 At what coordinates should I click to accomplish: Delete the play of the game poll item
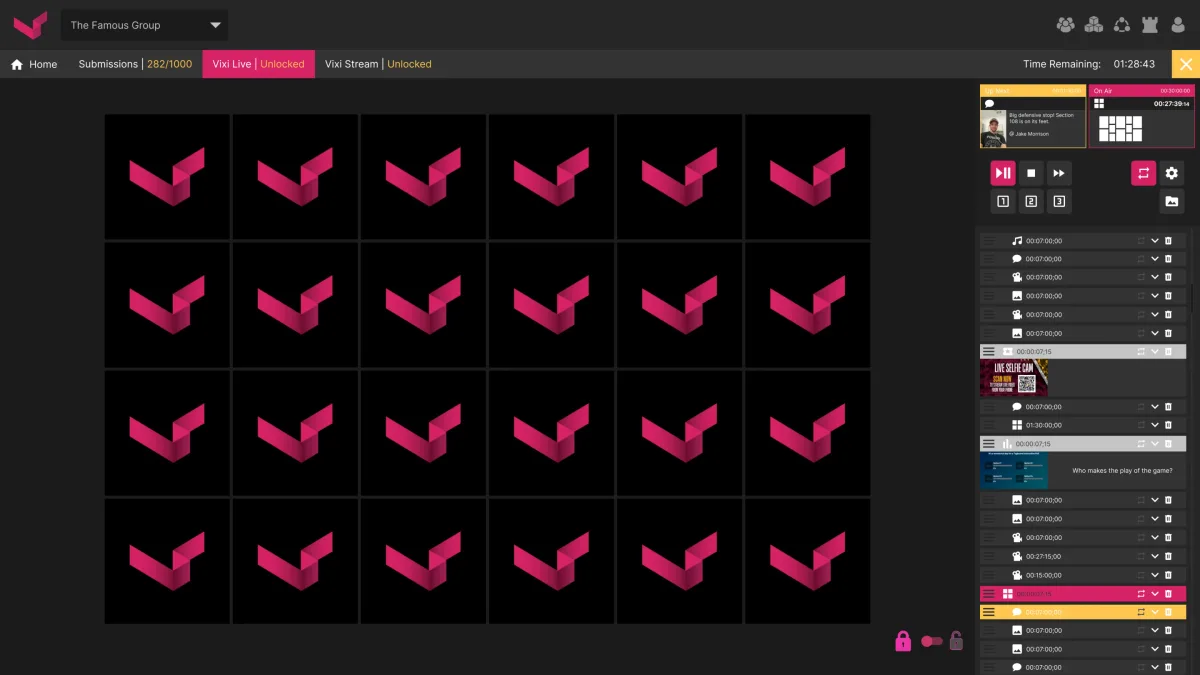pyautogui.click(x=1168, y=444)
